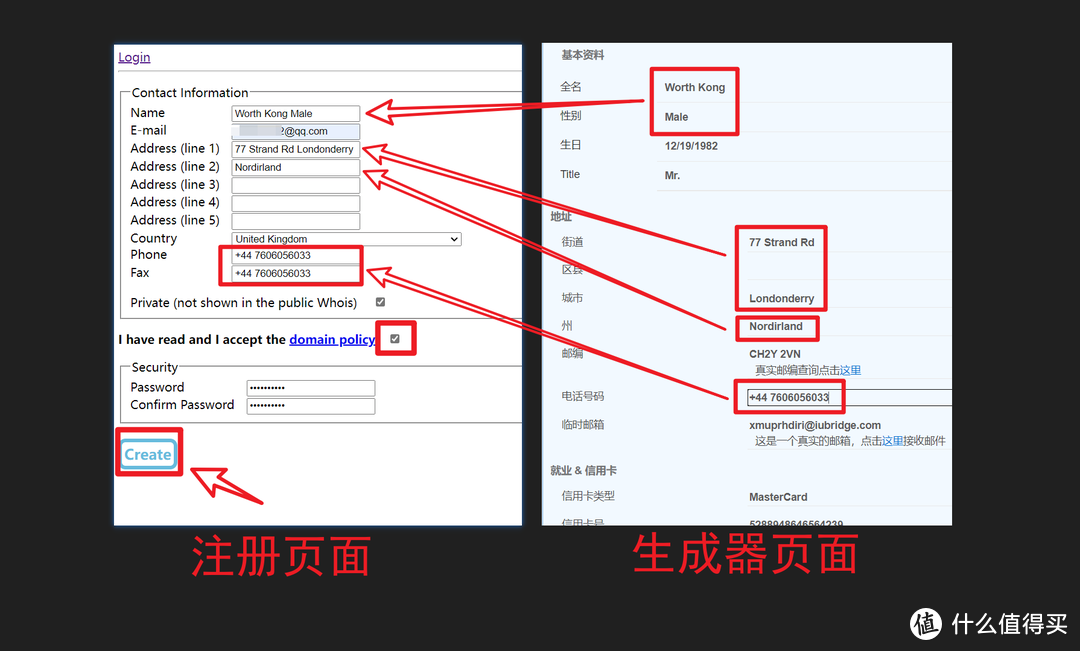Click the empty Address line 5 field

pyautogui.click(x=295, y=221)
